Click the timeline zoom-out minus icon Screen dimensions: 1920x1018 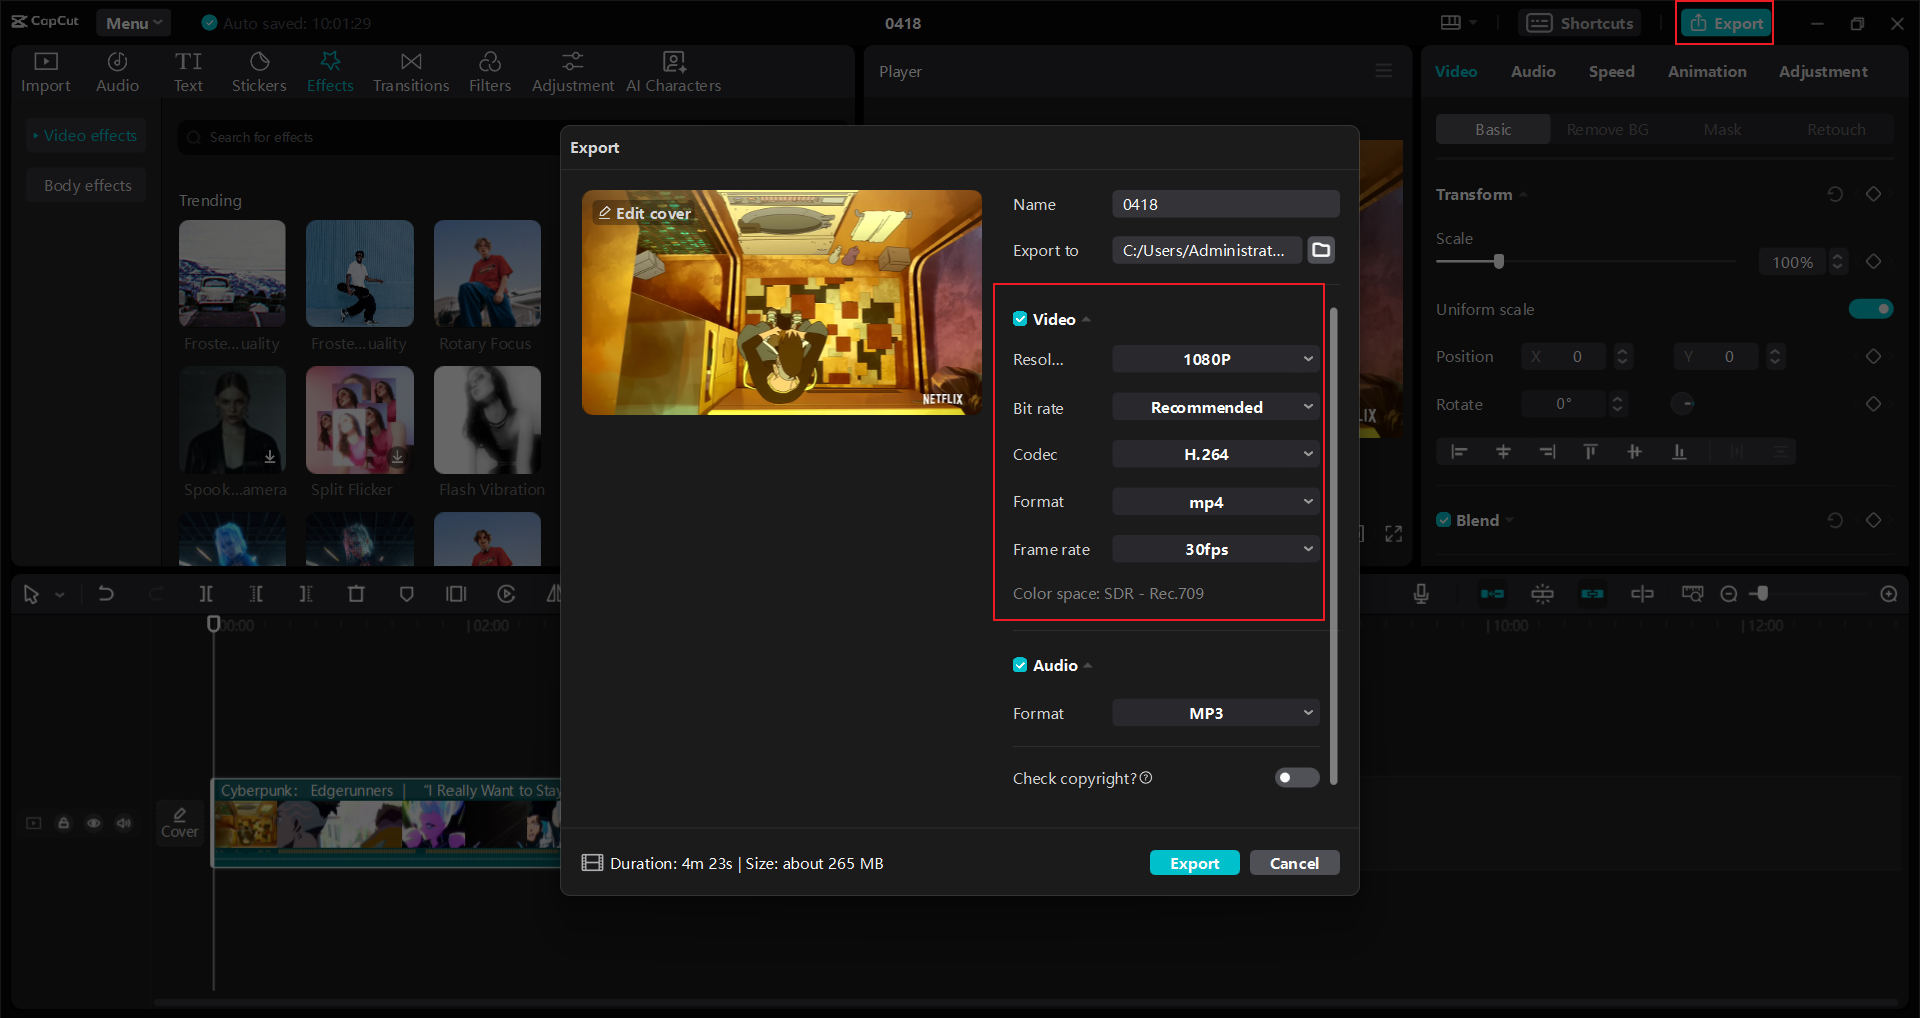pyautogui.click(x=1729, y=594)
